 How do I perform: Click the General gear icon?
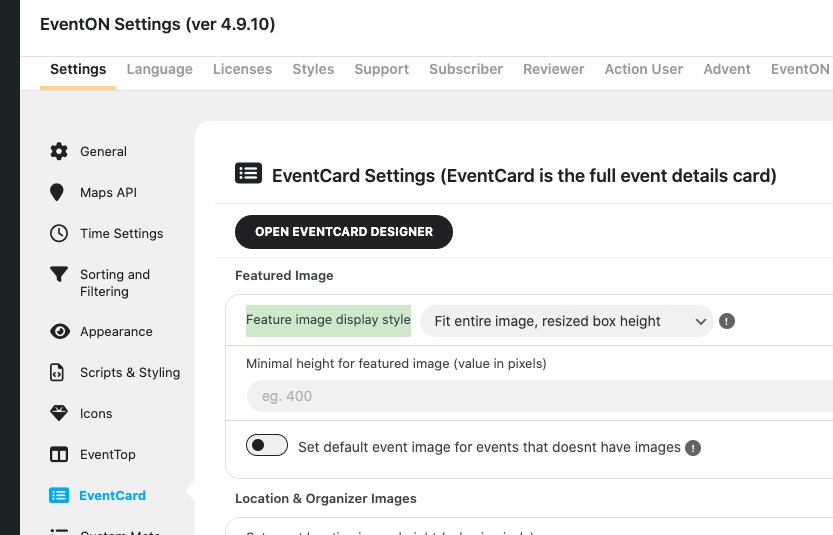point(59,151)
